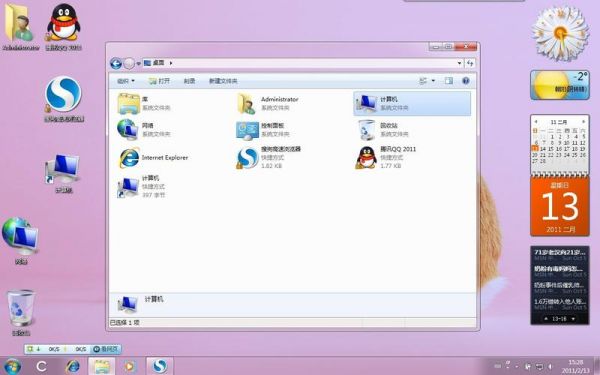
Task: Launch Internet Explorer from the taskbar
Action: pos(72,367)
